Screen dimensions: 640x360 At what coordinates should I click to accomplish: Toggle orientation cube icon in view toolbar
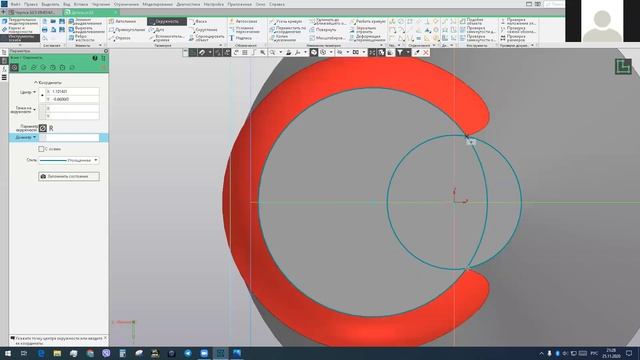click(313, 52)
